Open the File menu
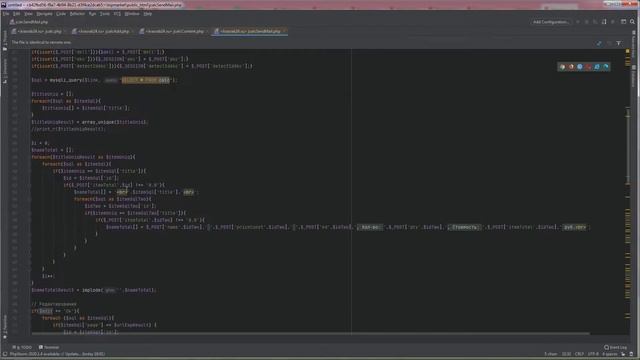This screenshot has width=640, height=360. [6, 13]
